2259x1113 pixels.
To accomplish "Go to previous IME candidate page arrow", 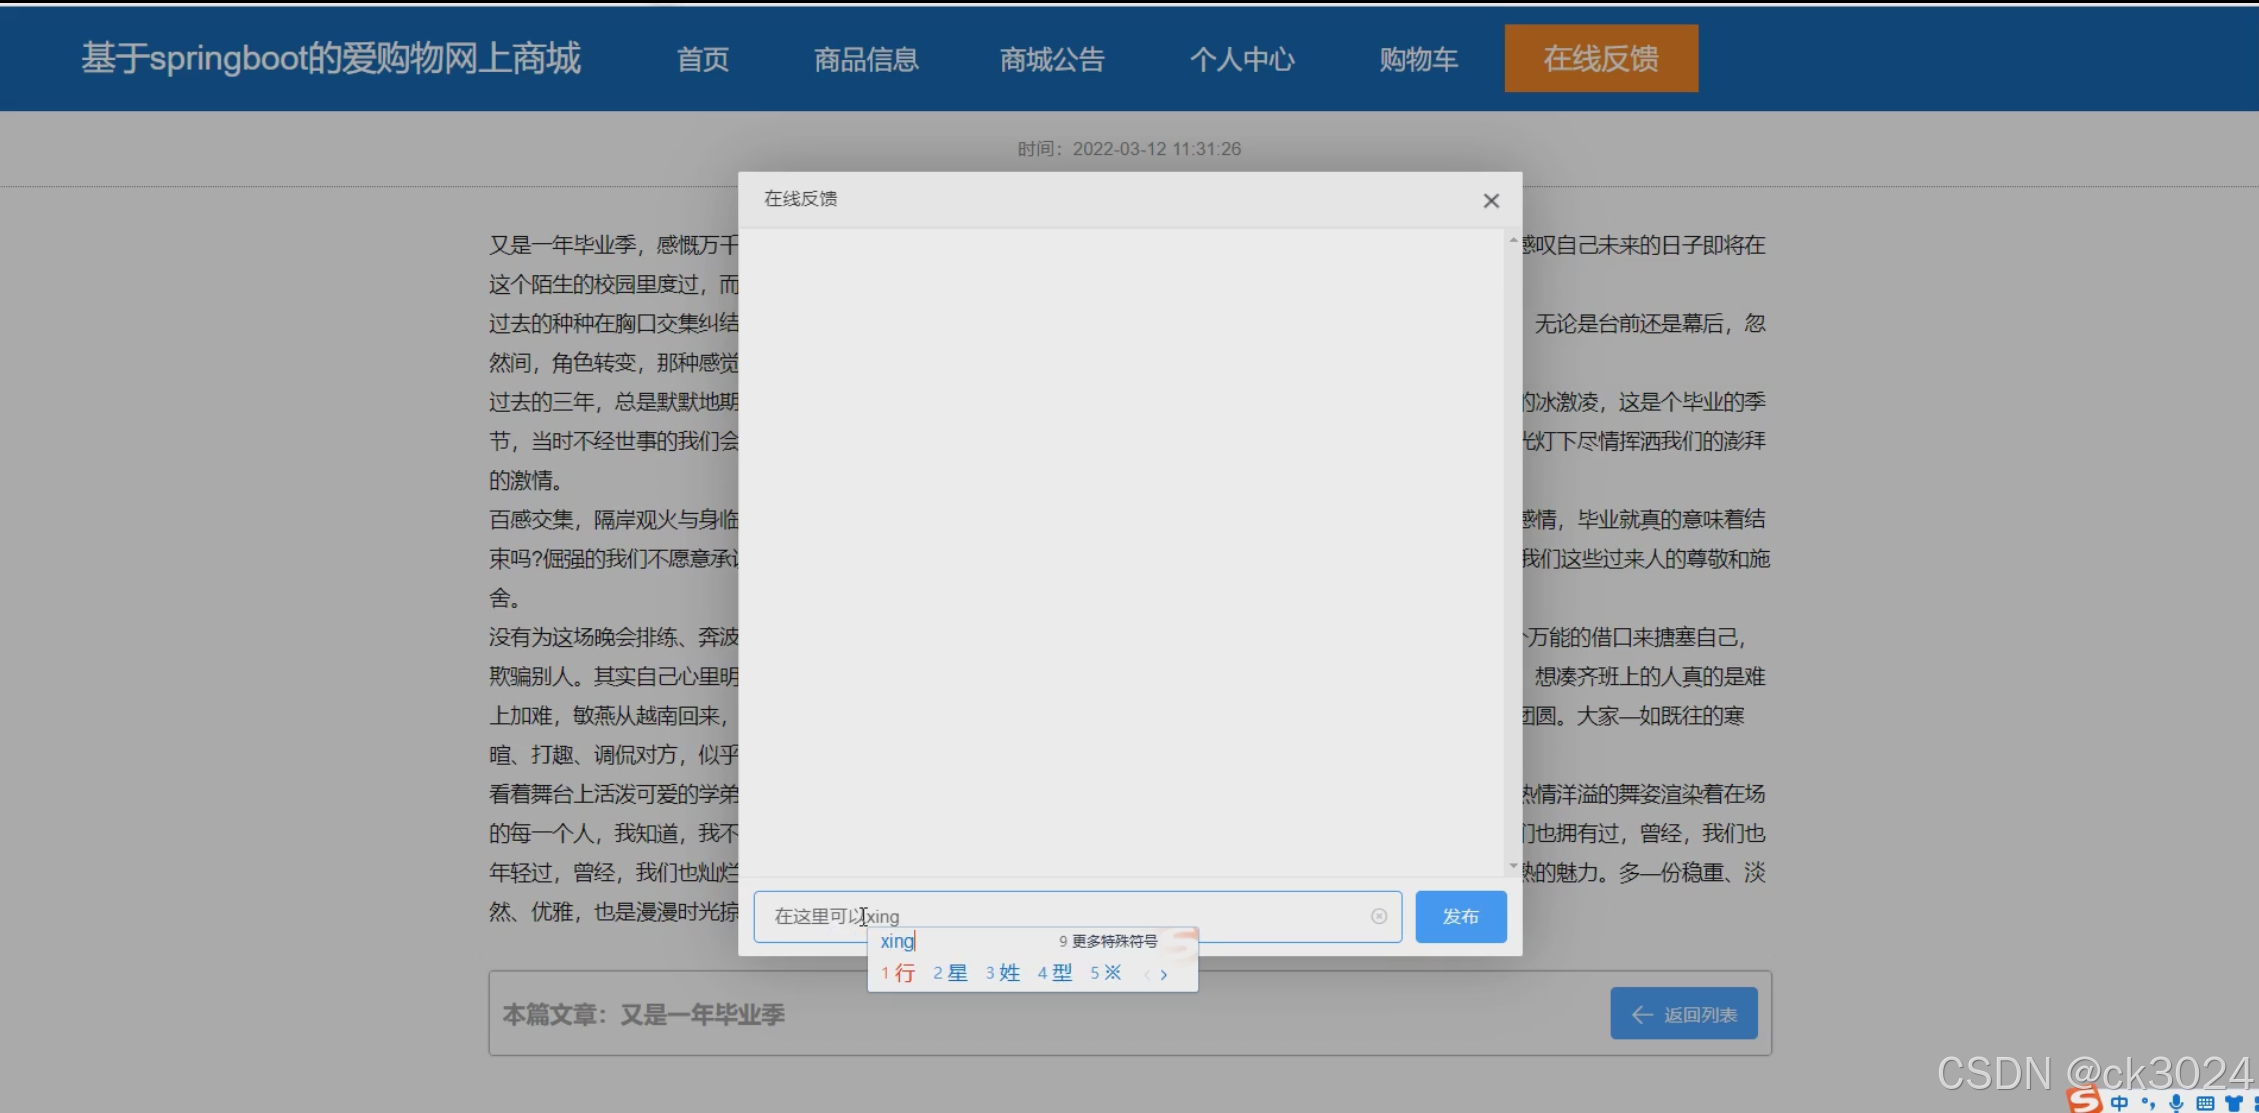I will point(1148,974).
